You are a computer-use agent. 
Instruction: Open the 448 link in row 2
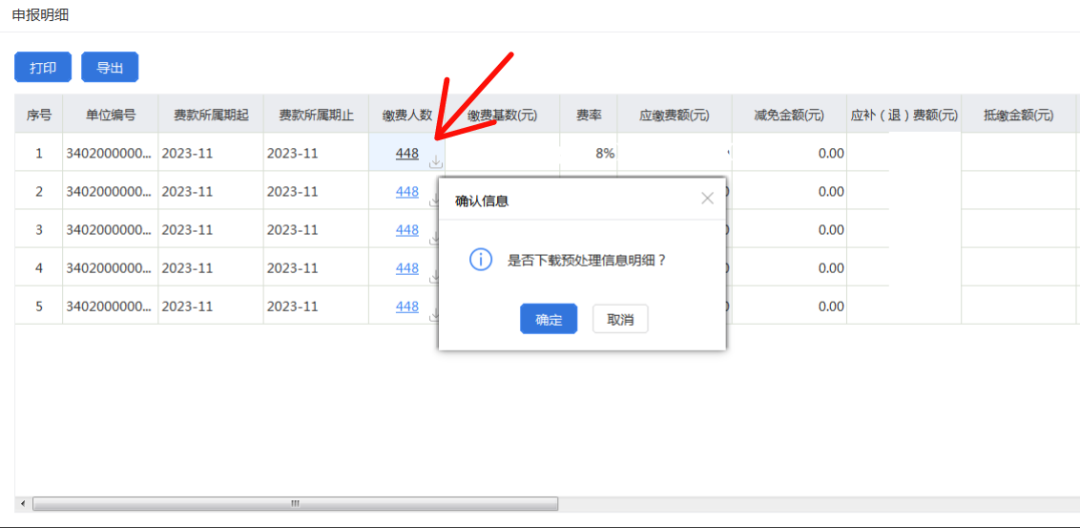click(407, 192)
